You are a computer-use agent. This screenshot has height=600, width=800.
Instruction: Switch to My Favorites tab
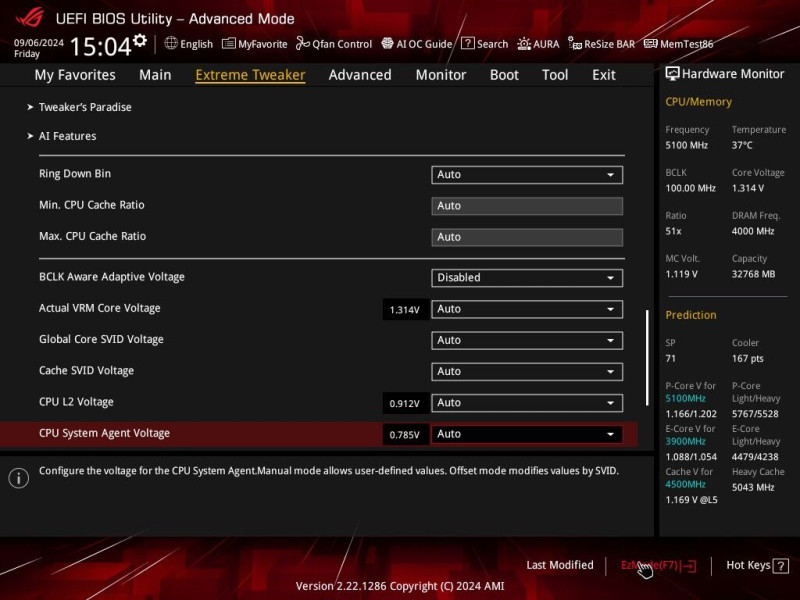(75, 75)
